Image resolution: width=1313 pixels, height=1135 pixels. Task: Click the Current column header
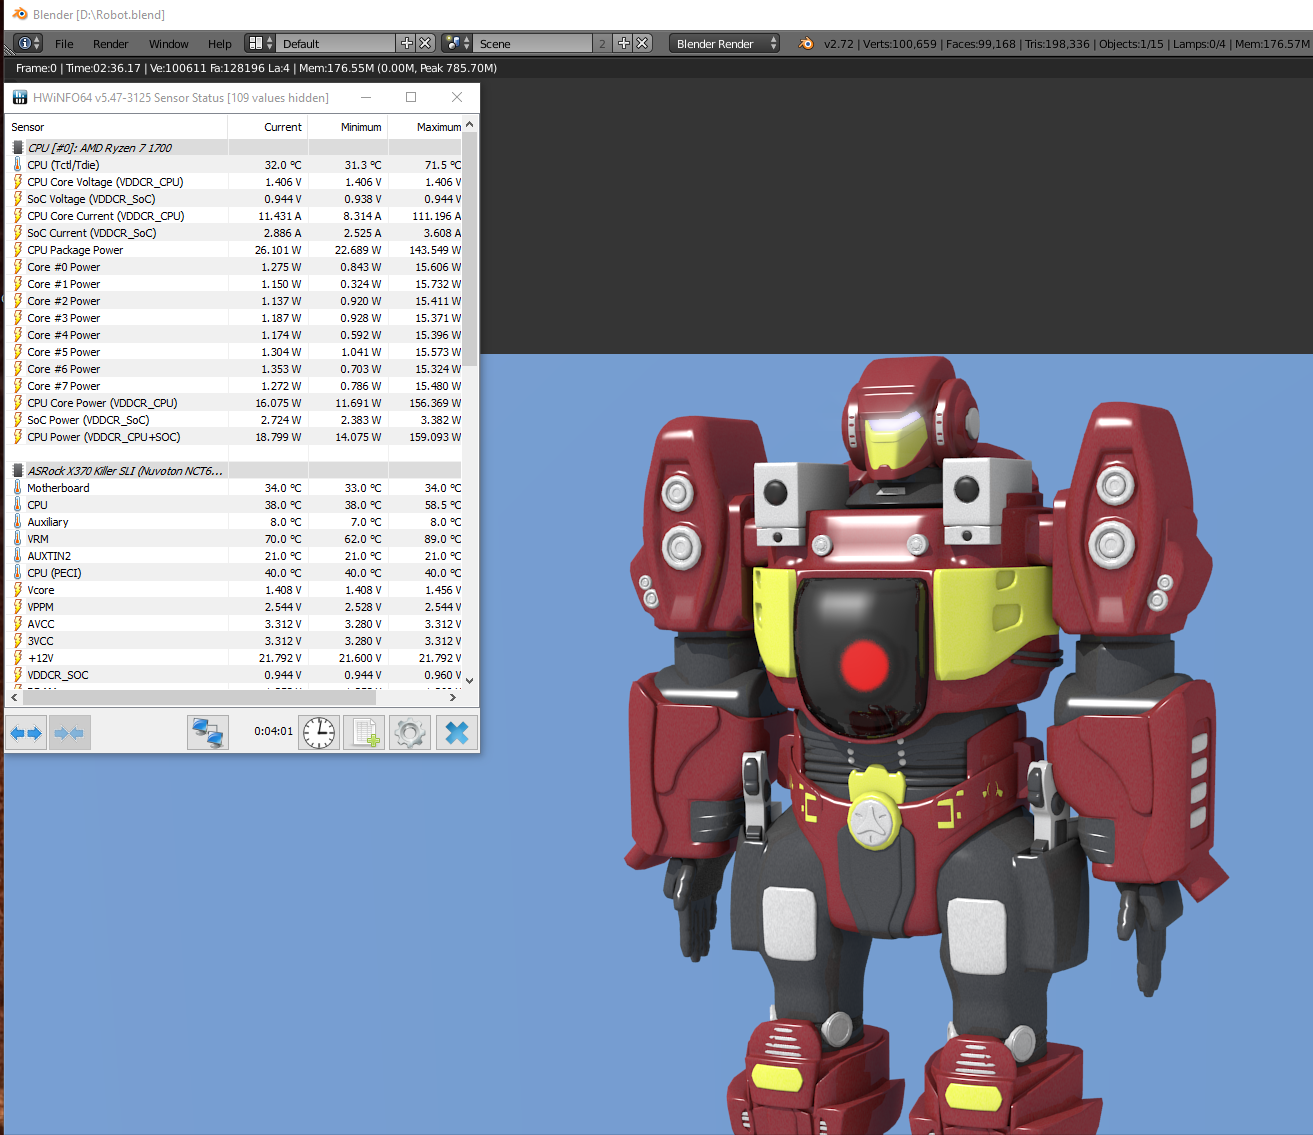pos(268,127)
